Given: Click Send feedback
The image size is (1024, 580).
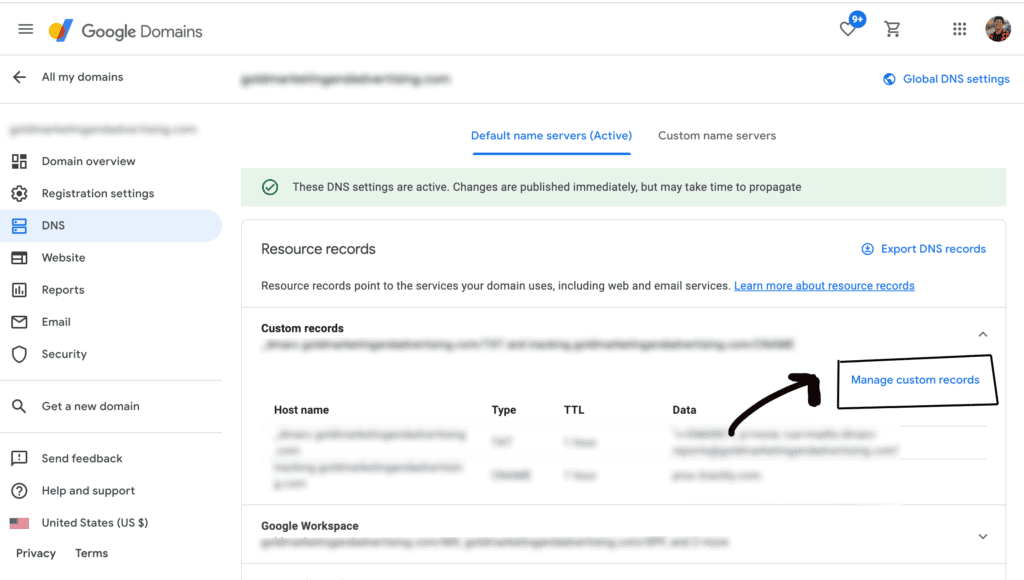Looking at the screenshot, I should coord(82,459).
